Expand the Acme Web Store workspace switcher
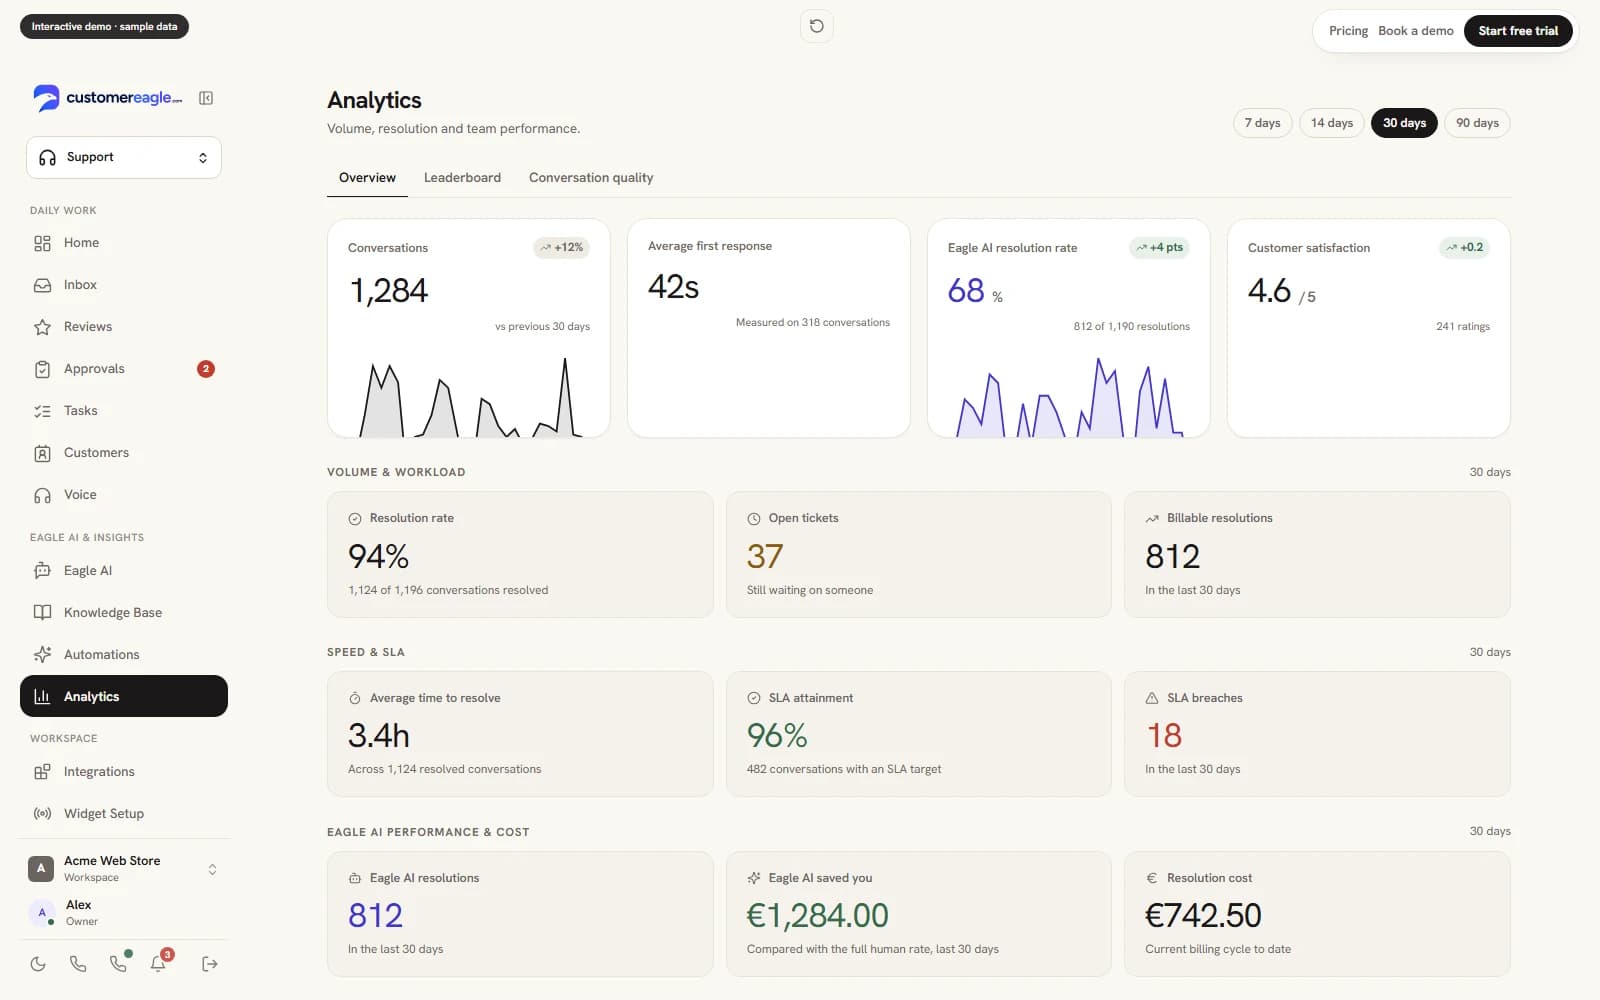Image resolution: width=1600 pixels, height=1000 pixels. pyautogui.click(x=124, y=869)
